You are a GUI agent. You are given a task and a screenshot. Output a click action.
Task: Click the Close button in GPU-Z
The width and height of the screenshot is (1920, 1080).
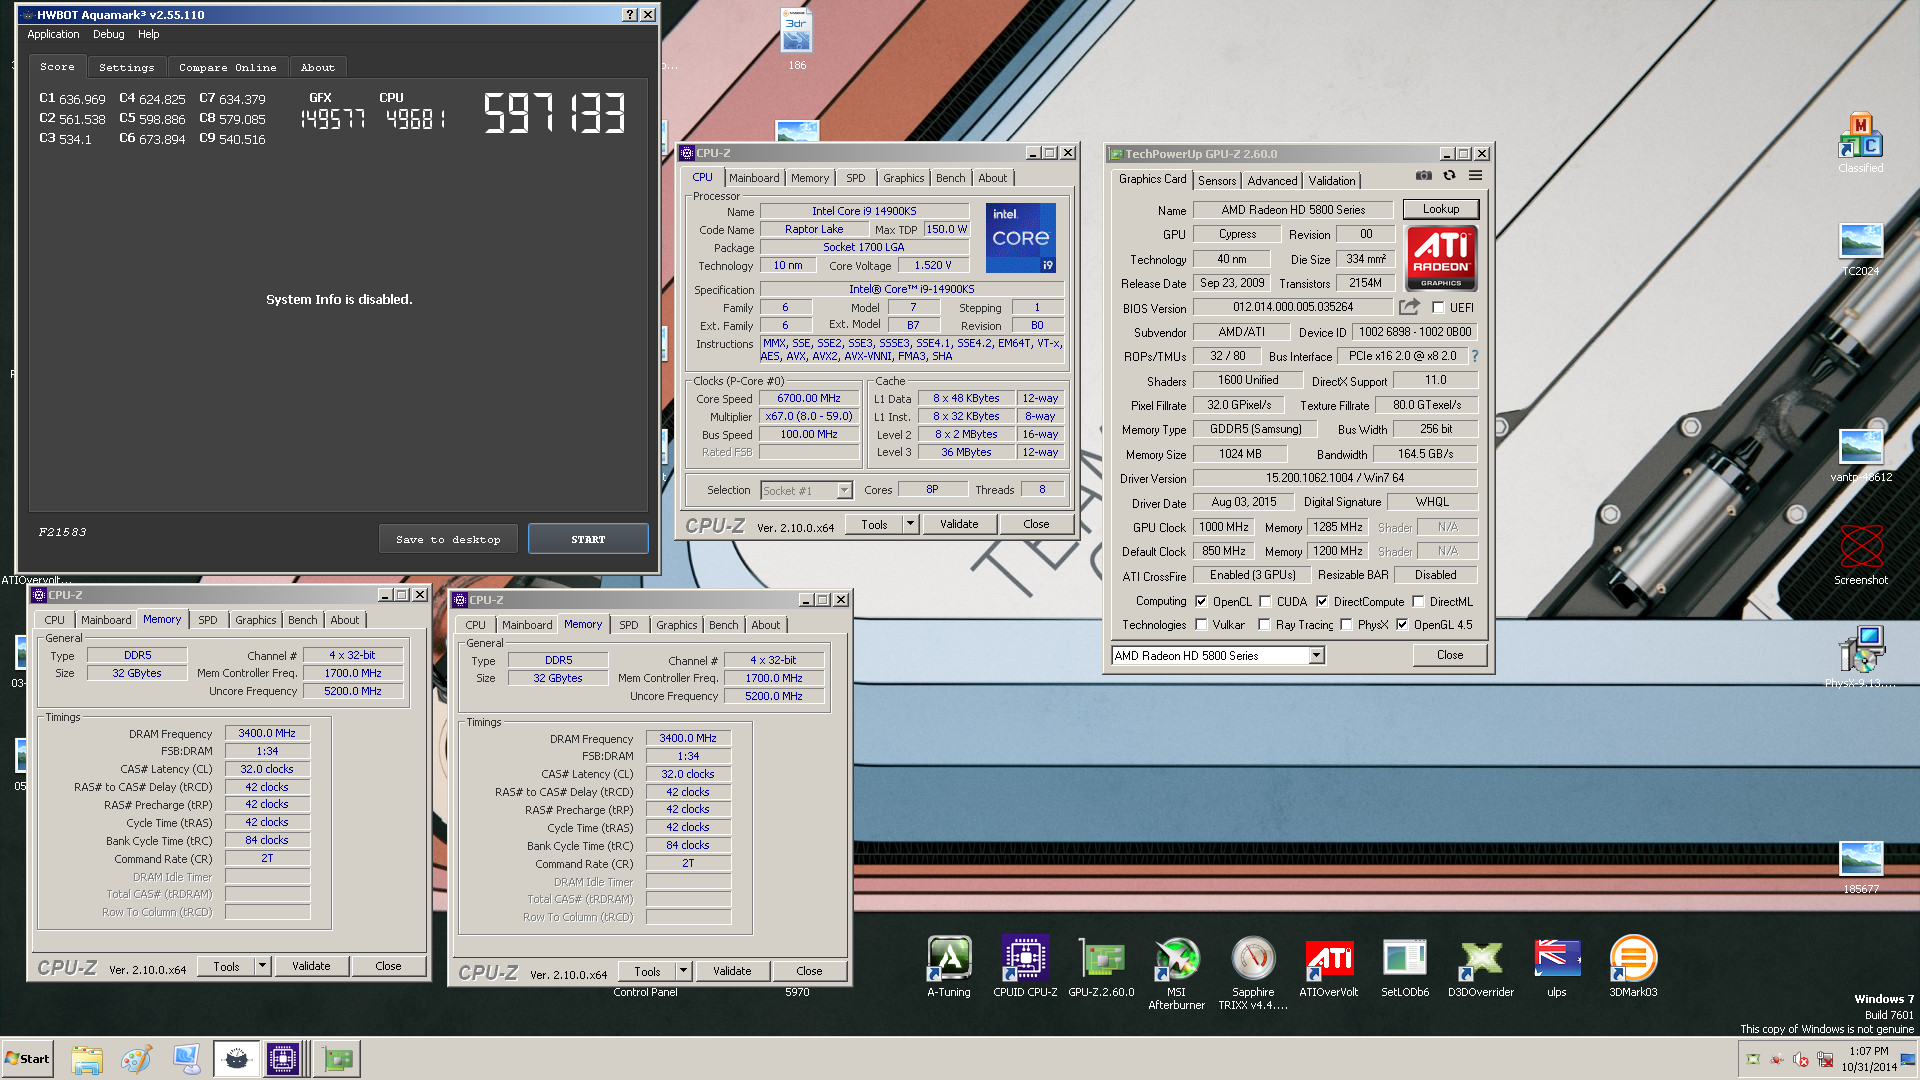[x=1450, y=655]
